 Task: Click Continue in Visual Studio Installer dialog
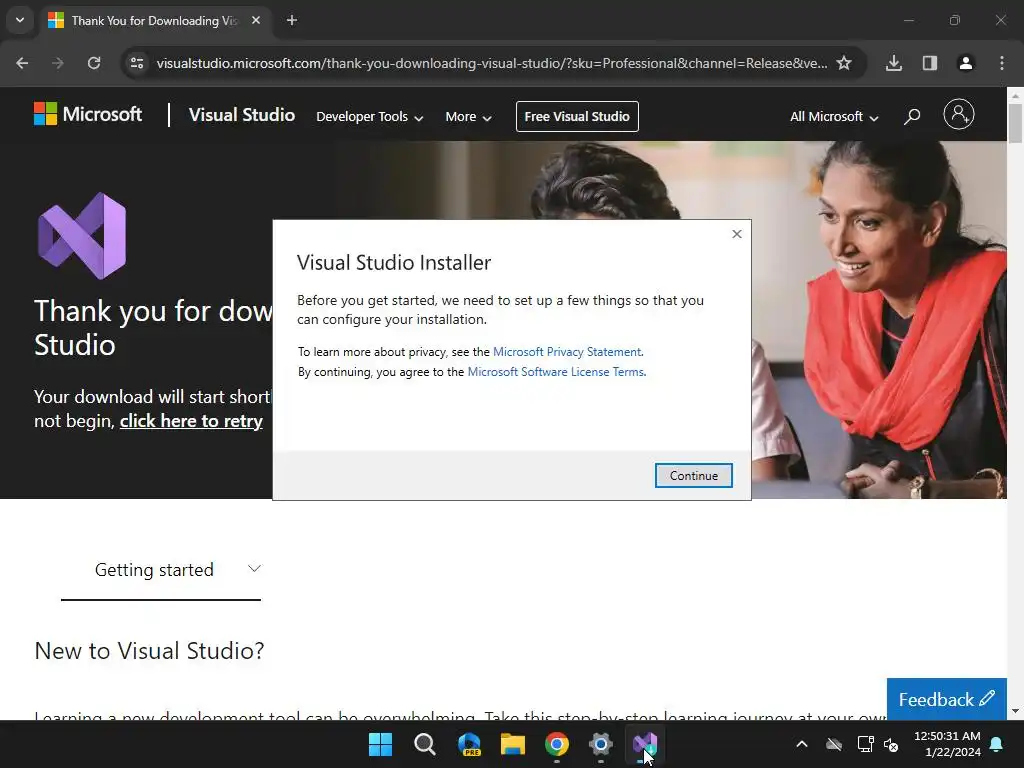click(694, 475)
